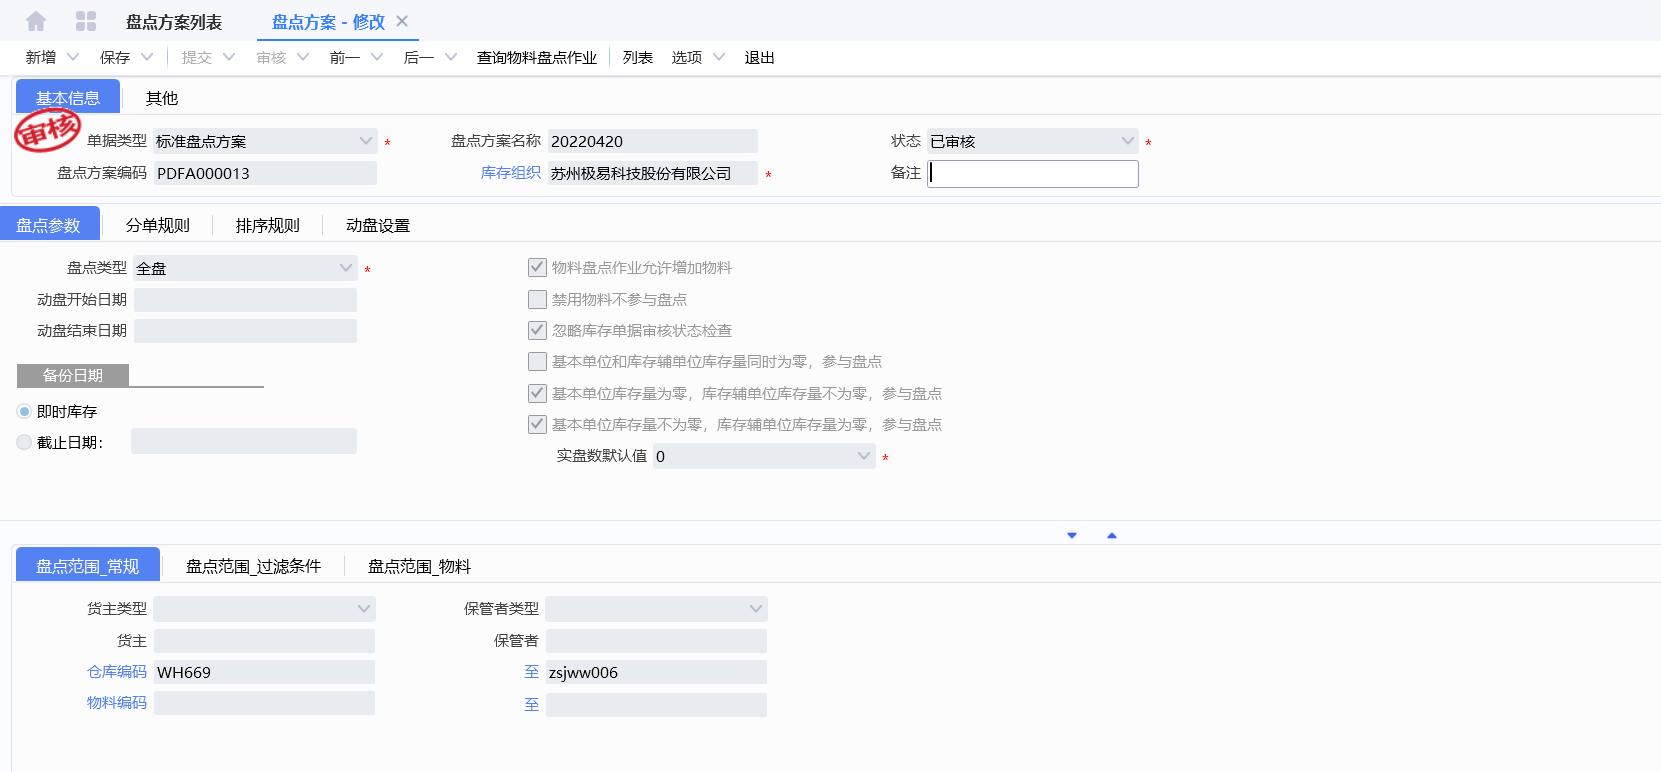Open the 选项 toolbar menu
Image resolution: width=1661 pixels, height=772 pixels.
pyautogui.click(x=687, y=57)
